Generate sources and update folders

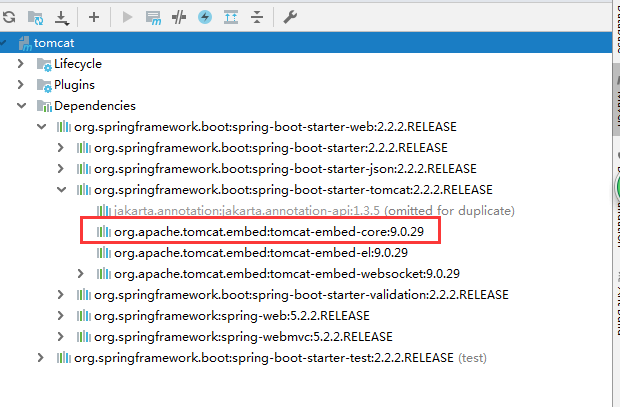tap(36, 17)
